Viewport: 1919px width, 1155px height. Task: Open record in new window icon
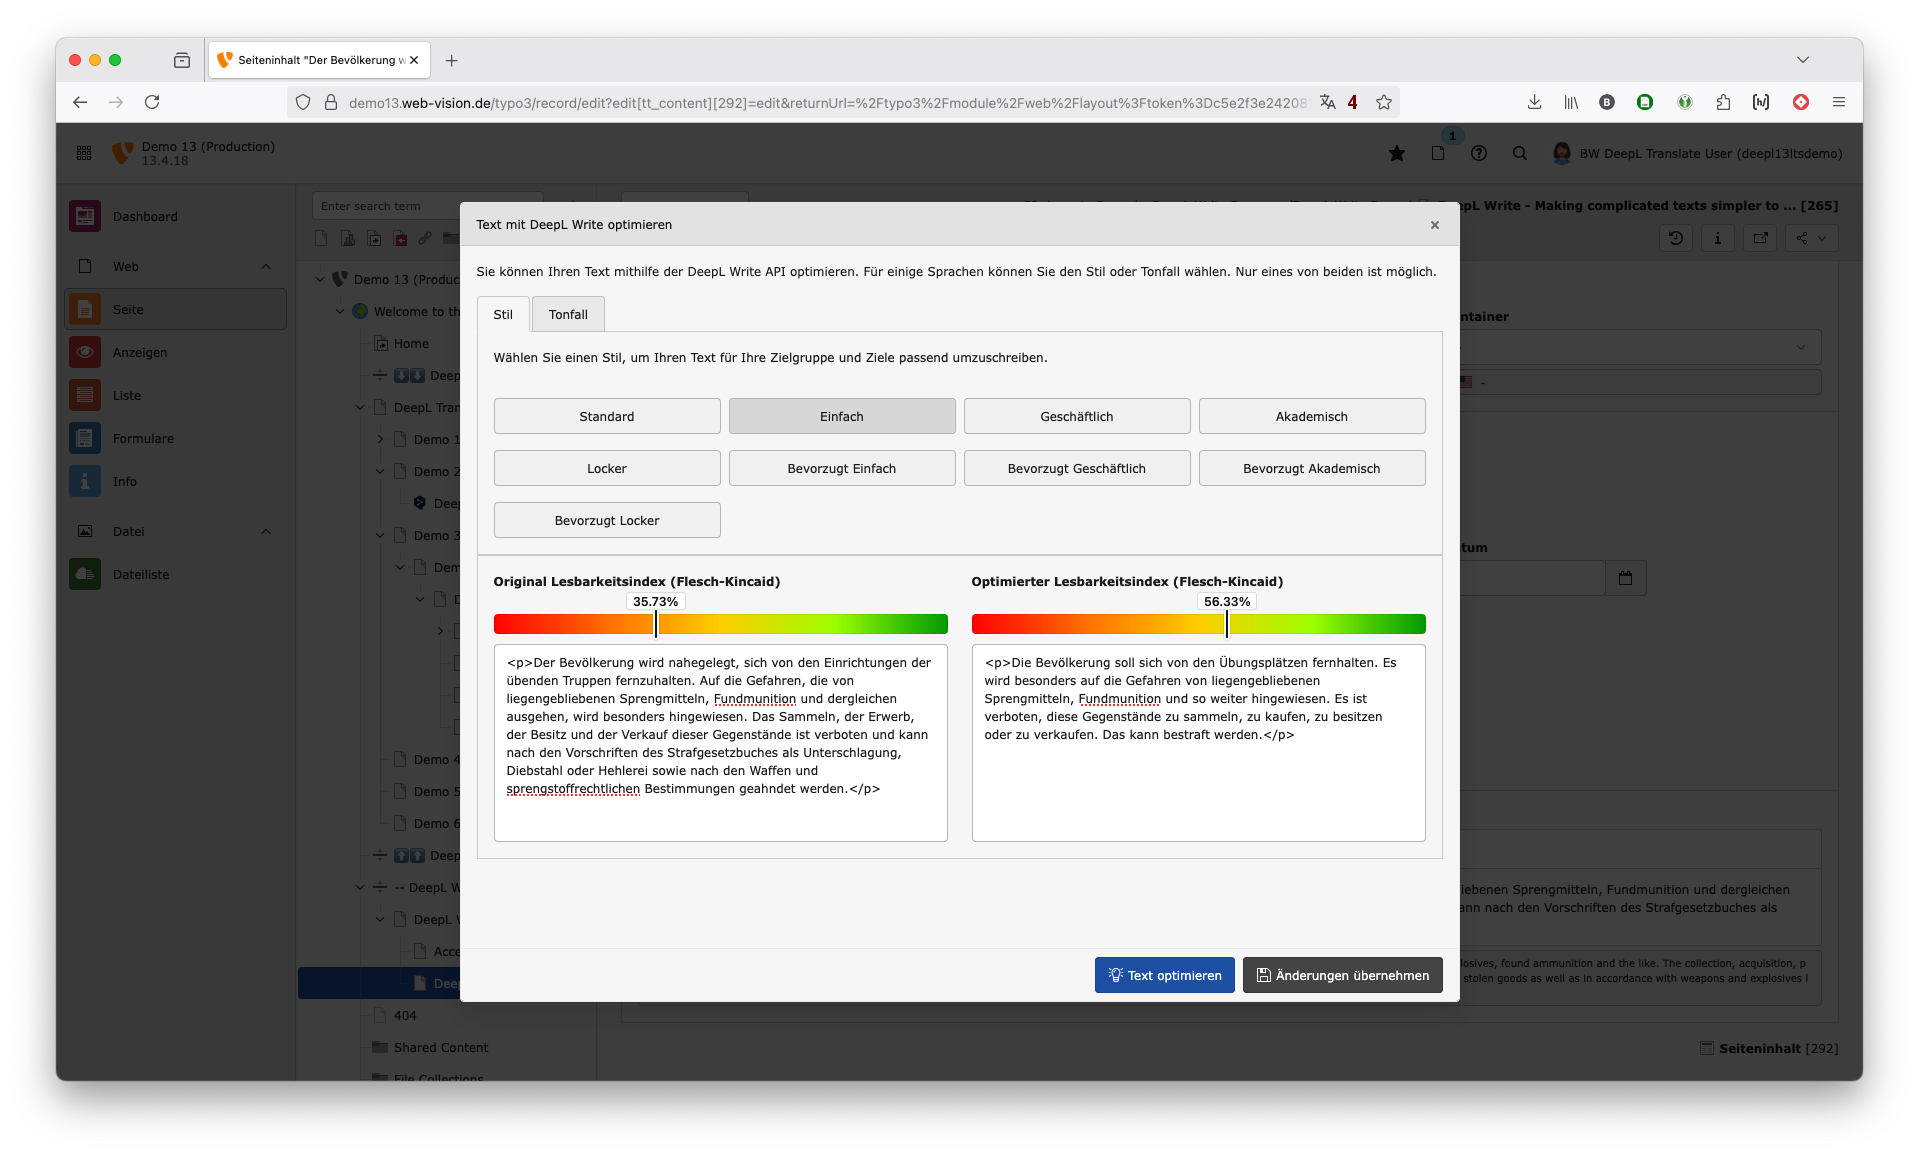pos(1760,238)
